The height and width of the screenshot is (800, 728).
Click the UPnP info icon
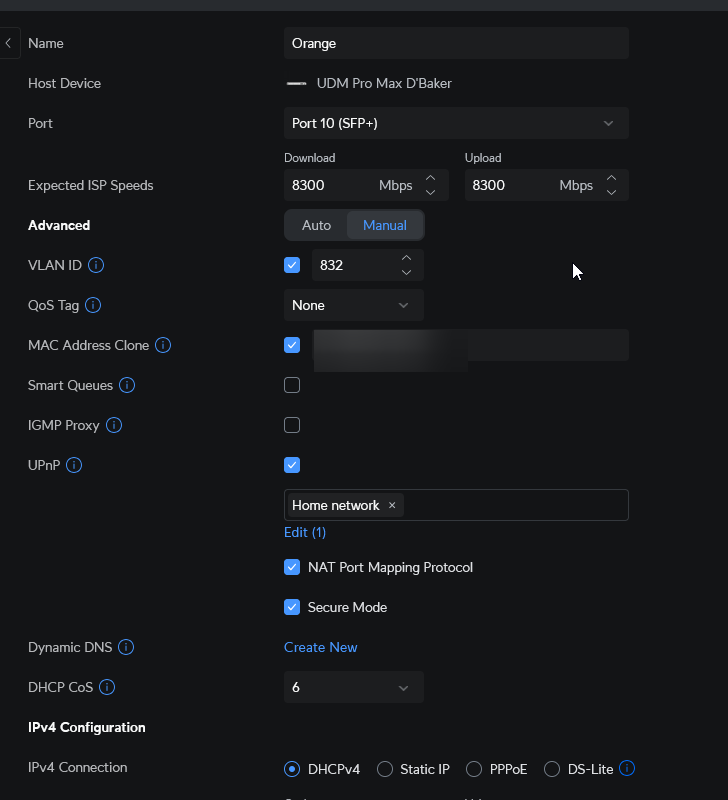coord(74,465)
